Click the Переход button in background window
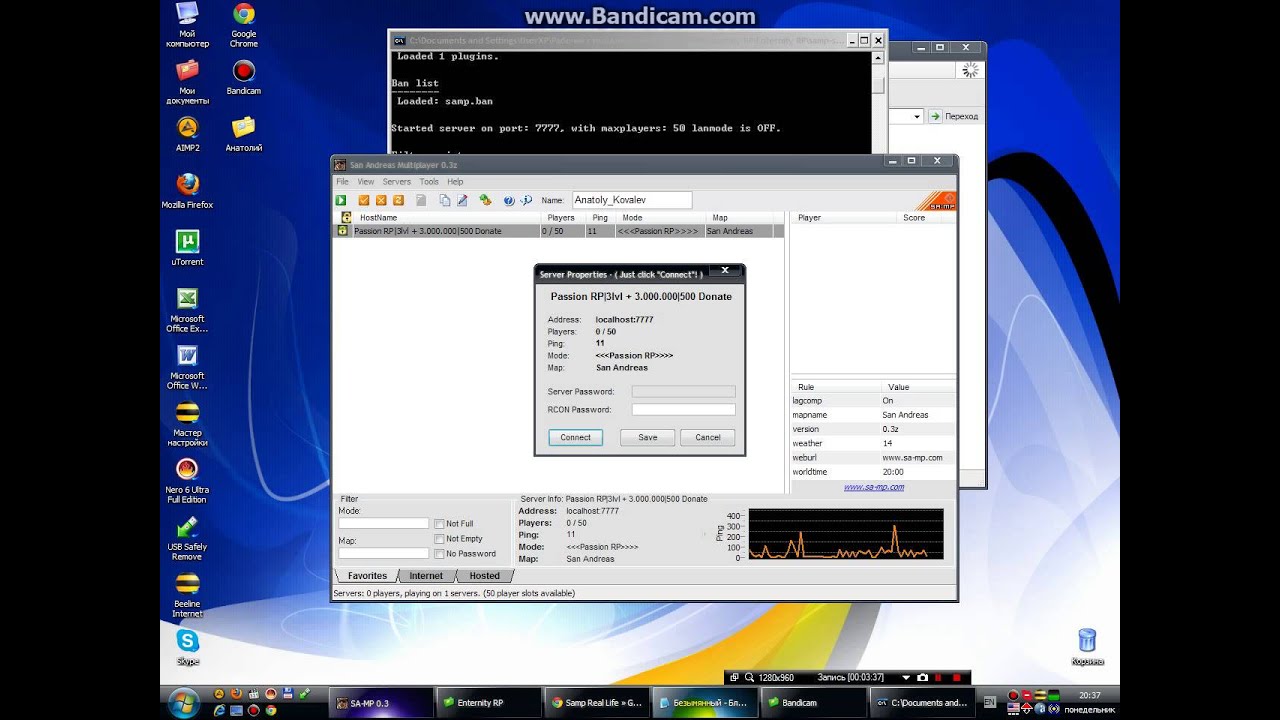This screenshot has height=720, width=1280. [954, 117]
